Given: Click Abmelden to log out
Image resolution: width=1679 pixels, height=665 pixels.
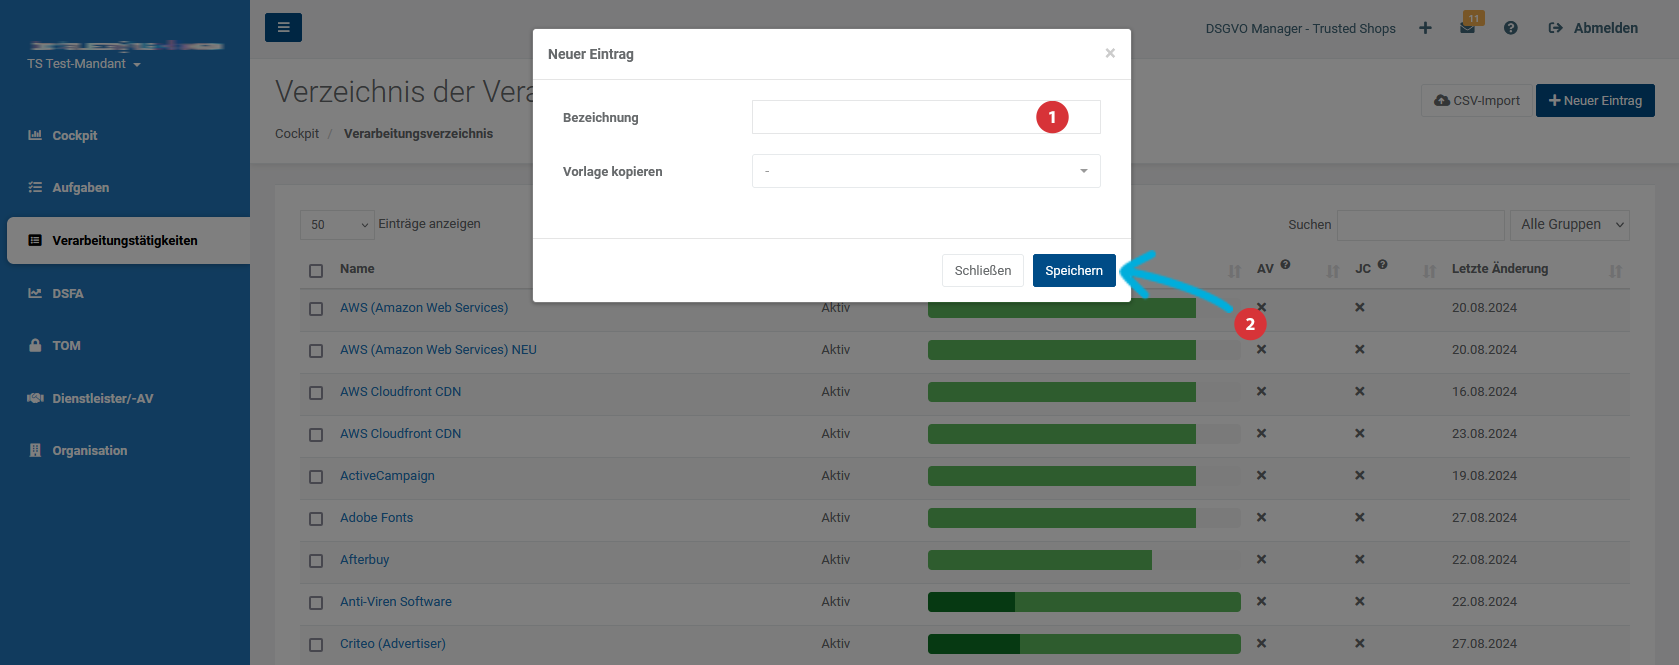Looking at the screenshot, I should tap(1593, 28).
